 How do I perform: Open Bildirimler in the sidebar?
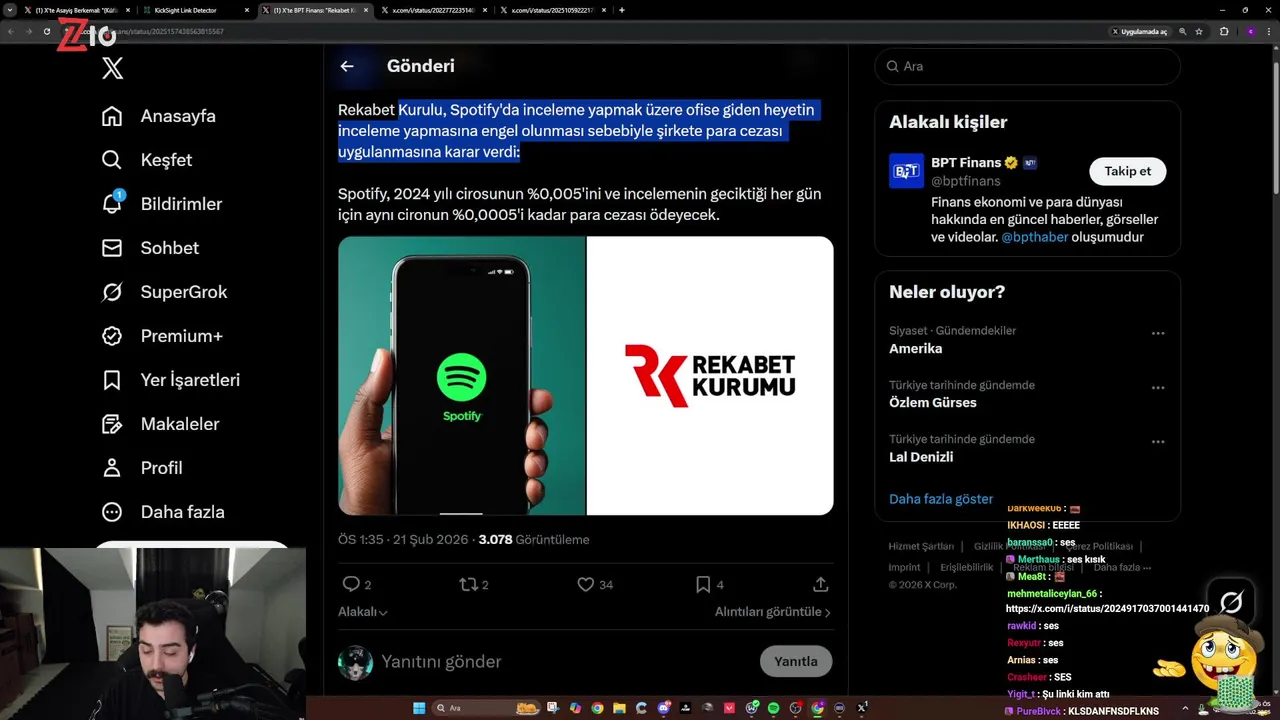tap(162, 204)
